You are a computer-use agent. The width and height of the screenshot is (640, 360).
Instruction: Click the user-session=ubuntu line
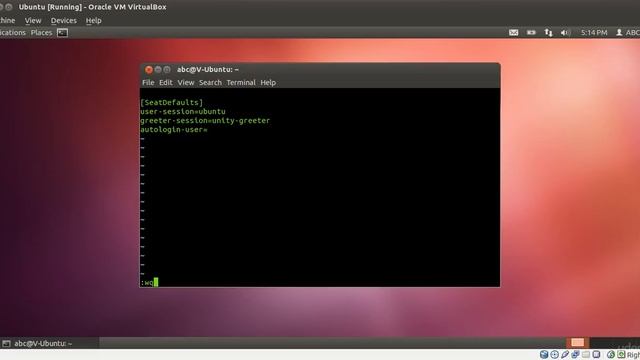pyautogui.click(x=182, y=111)
